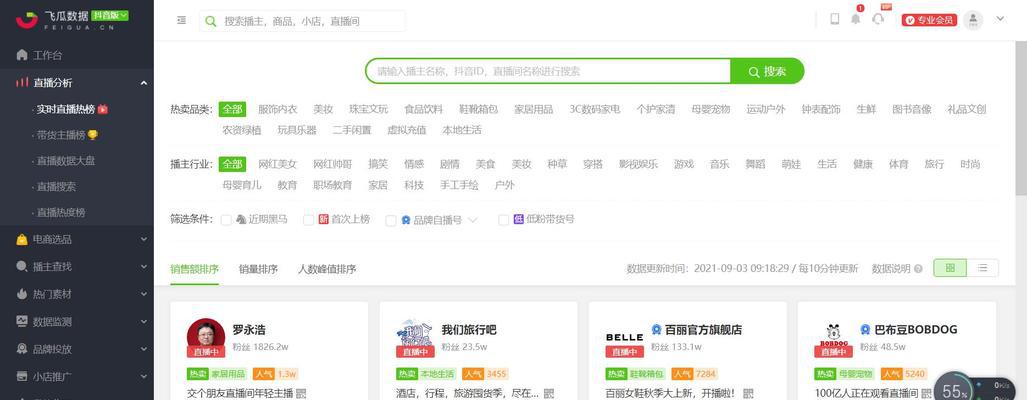The width and height of the screenshot is (1027, 400).
Task: Select 全部 under 热卖品类
Action: [233, 109]
